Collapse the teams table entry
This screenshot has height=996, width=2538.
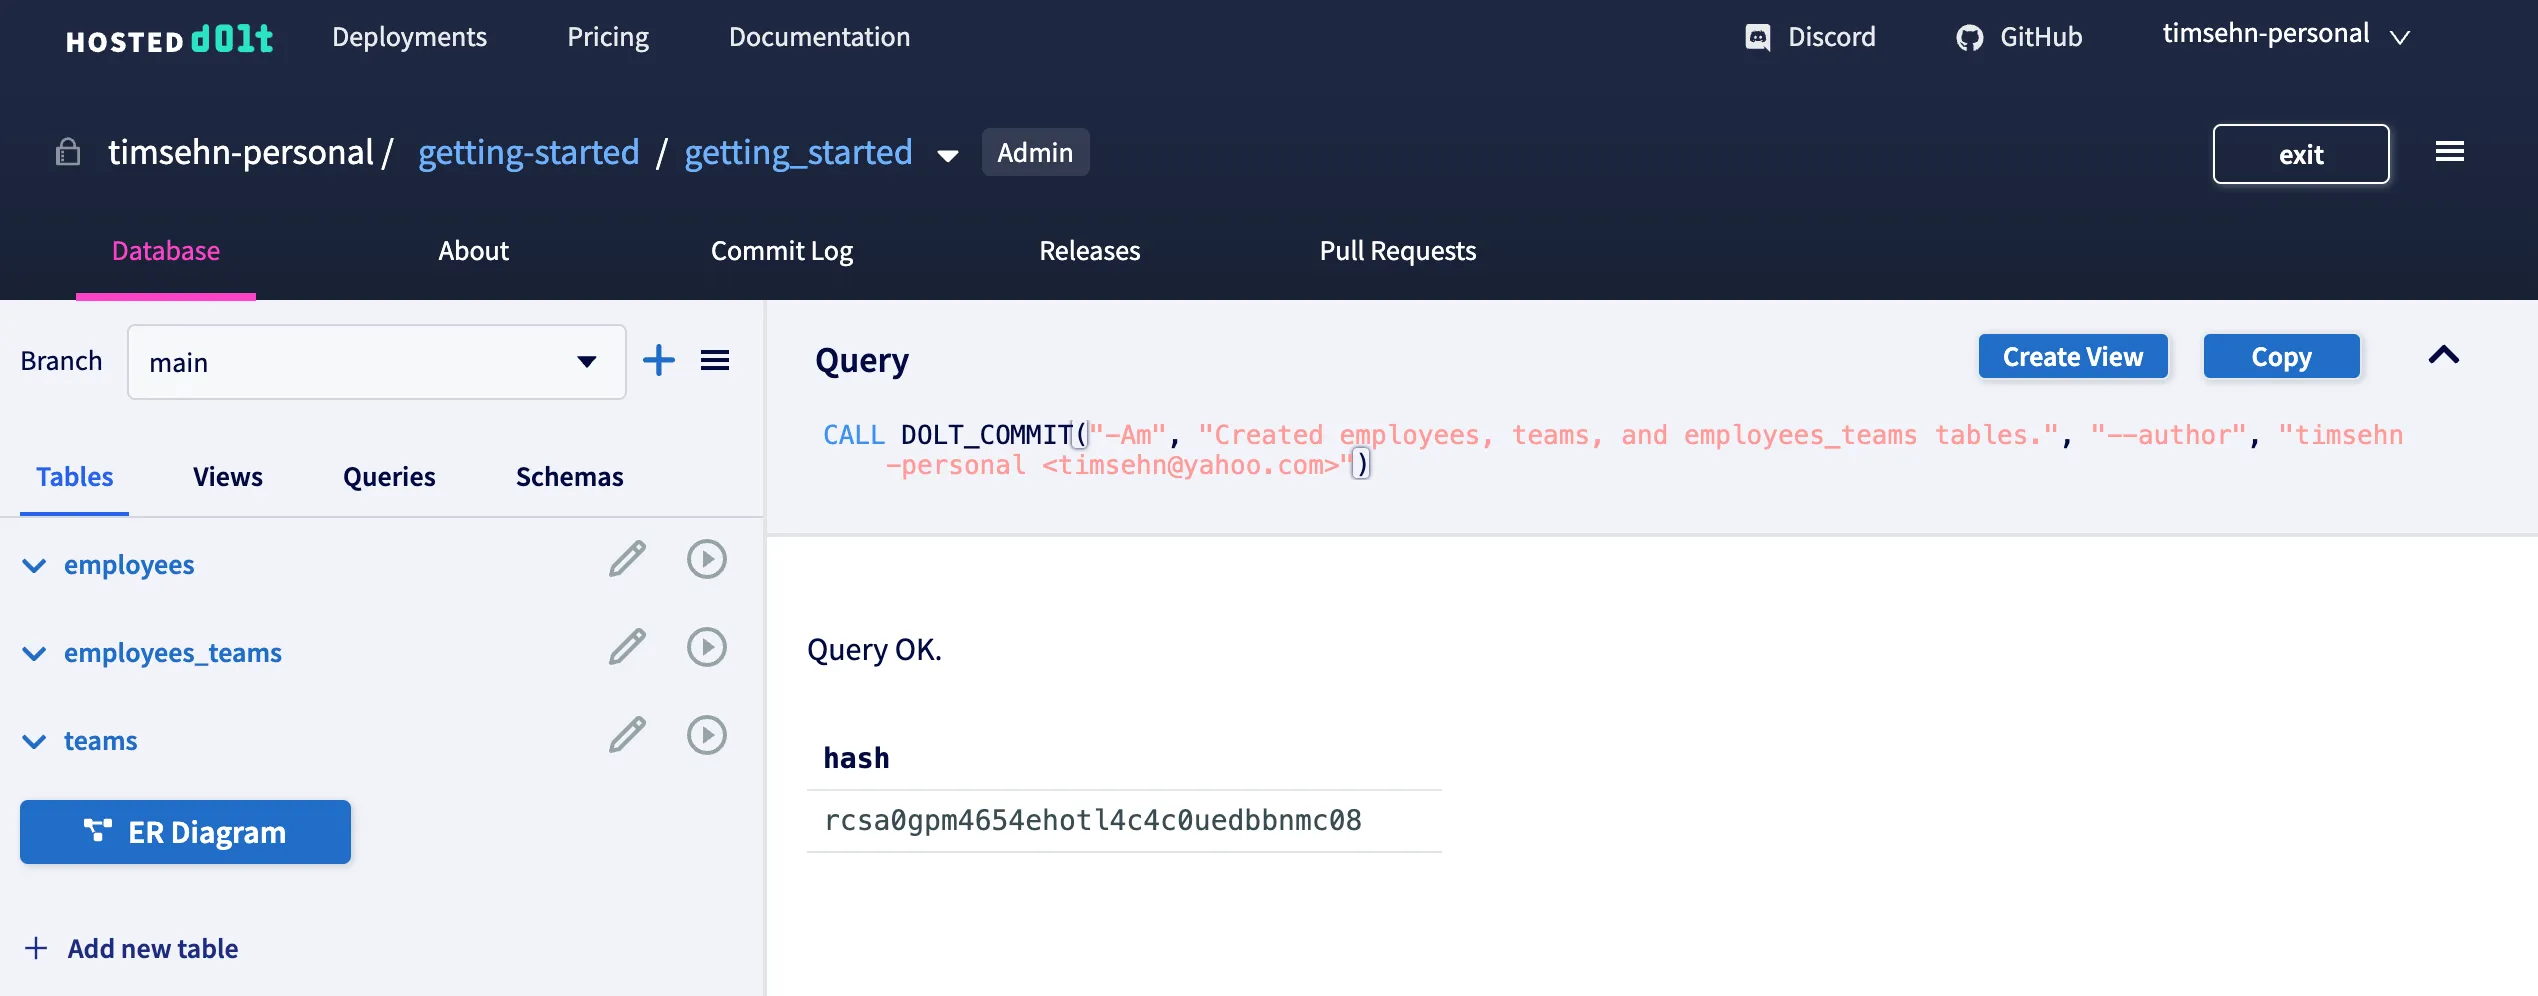point(34,742)
